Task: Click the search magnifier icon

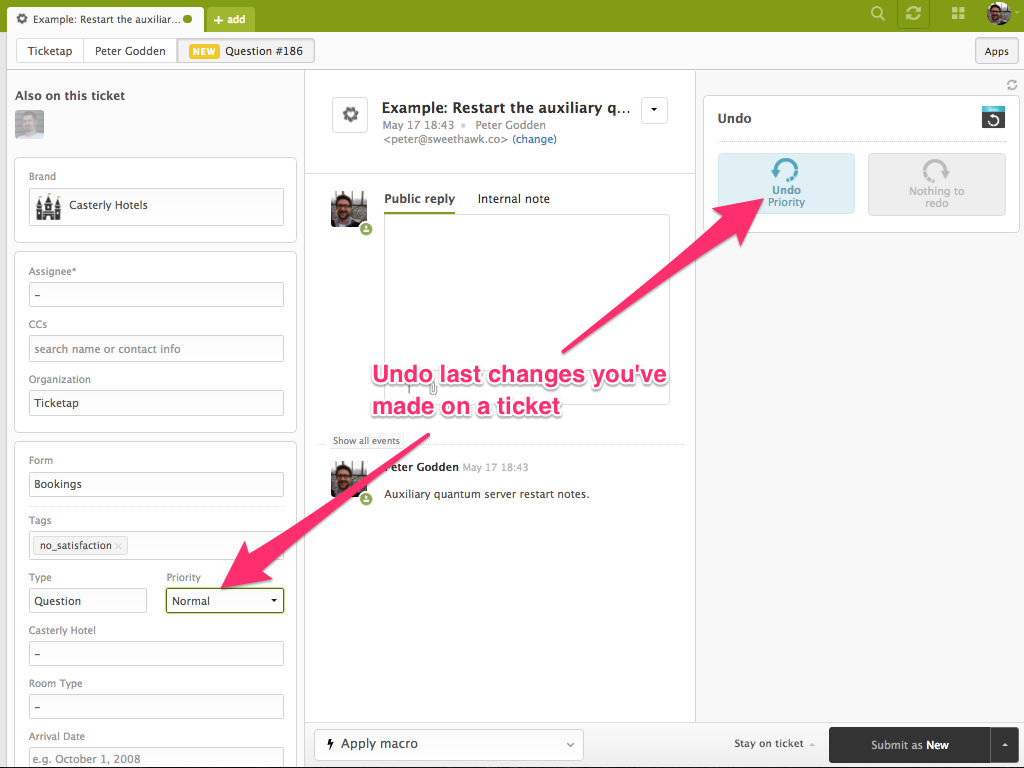Action: coord(878,14)
